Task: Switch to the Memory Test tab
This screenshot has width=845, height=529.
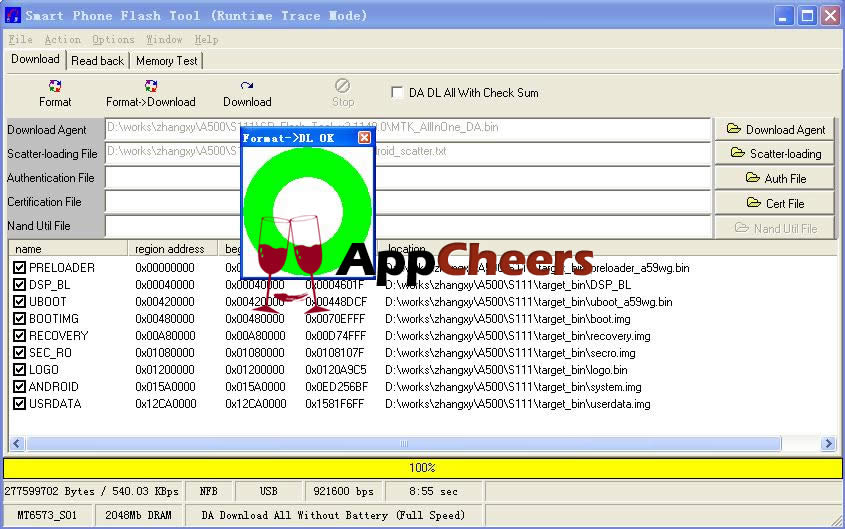Action: coord(167,61)
